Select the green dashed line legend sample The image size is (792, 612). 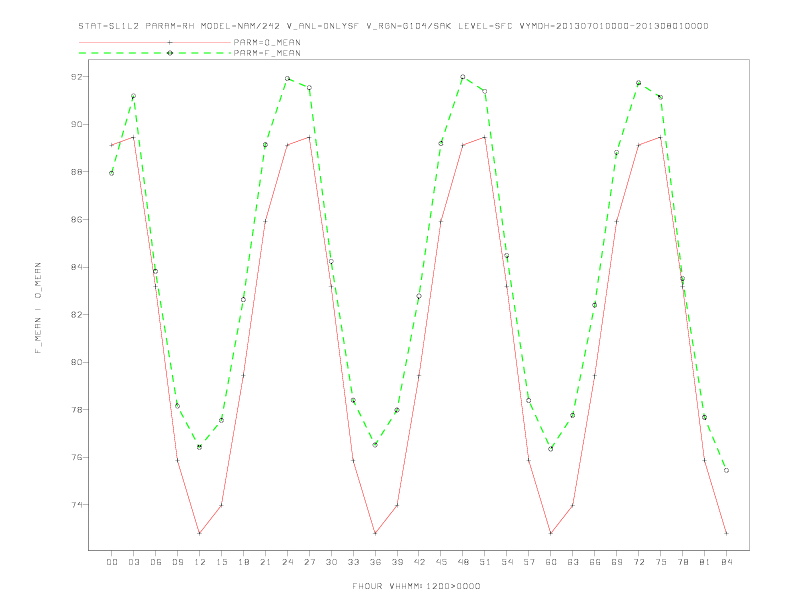click(x=155, y=53)
